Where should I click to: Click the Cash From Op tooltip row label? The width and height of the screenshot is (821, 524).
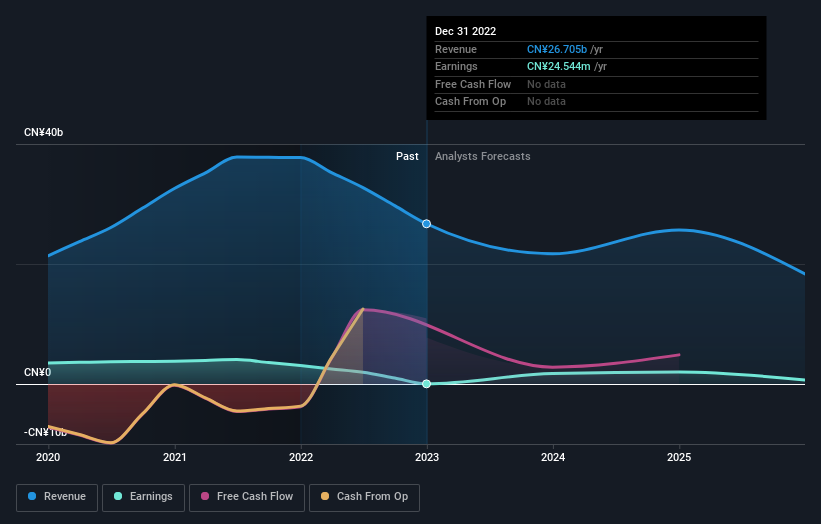coord(470,102)
